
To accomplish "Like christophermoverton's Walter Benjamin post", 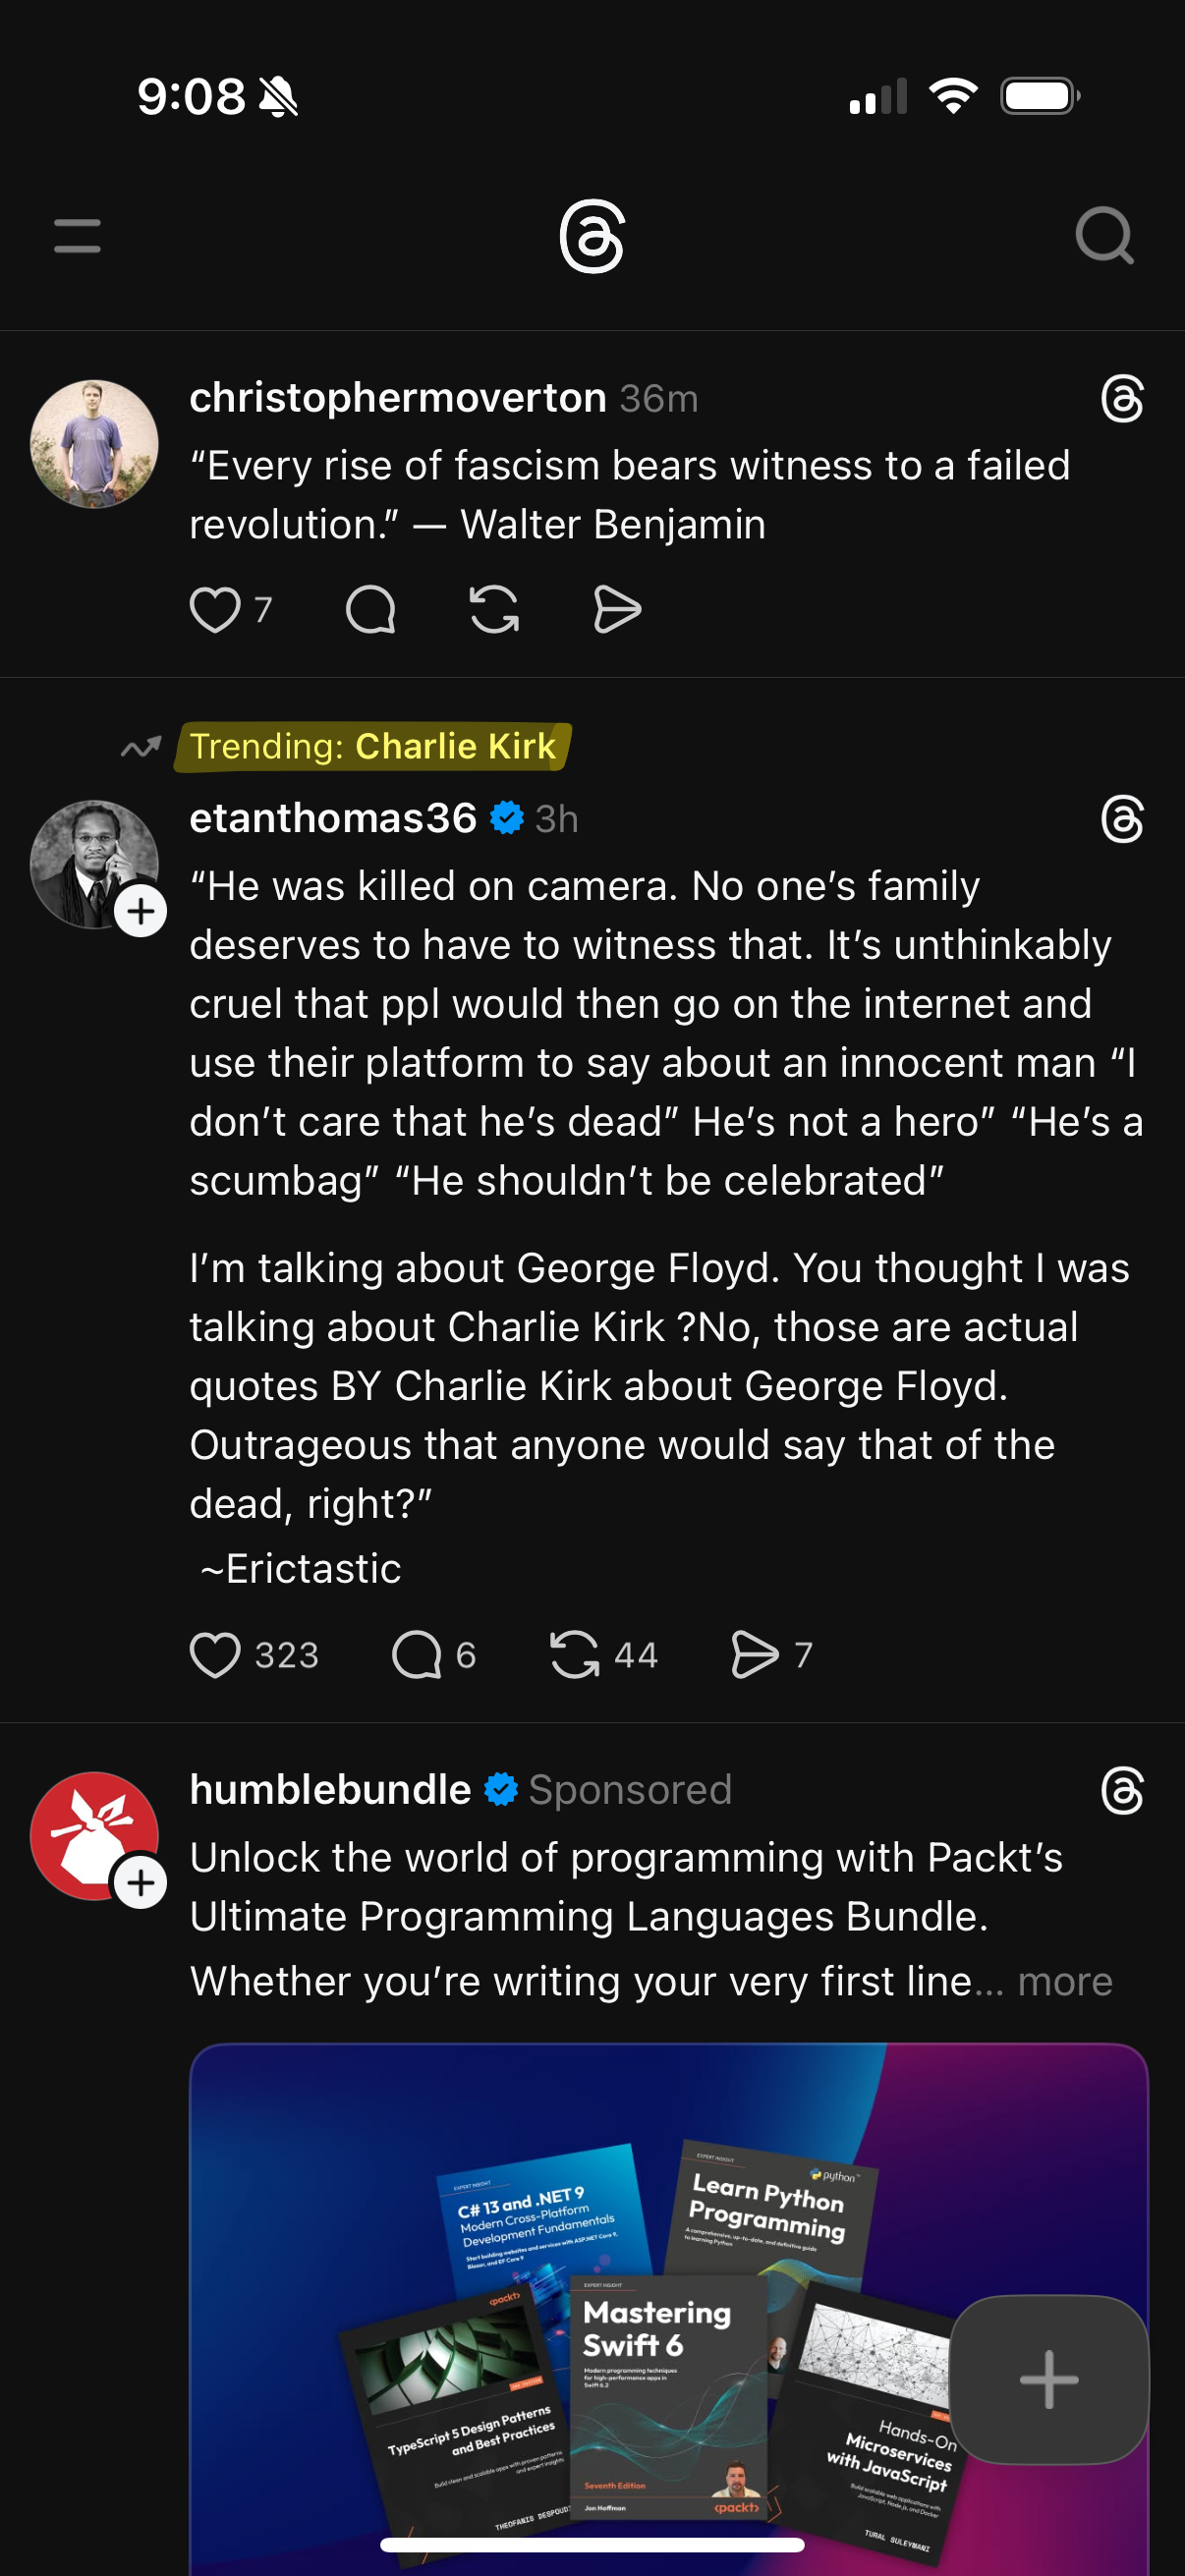I will click(215, 610).
